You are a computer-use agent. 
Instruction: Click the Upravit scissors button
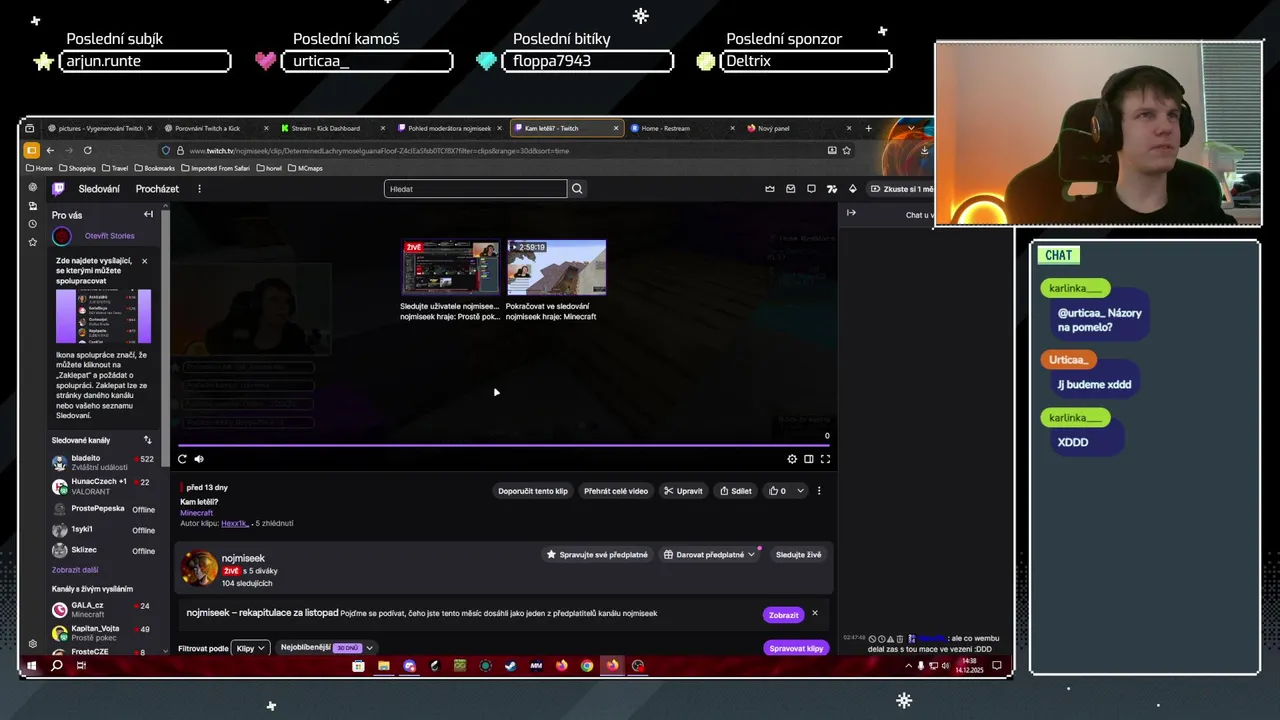coord(684,491)
